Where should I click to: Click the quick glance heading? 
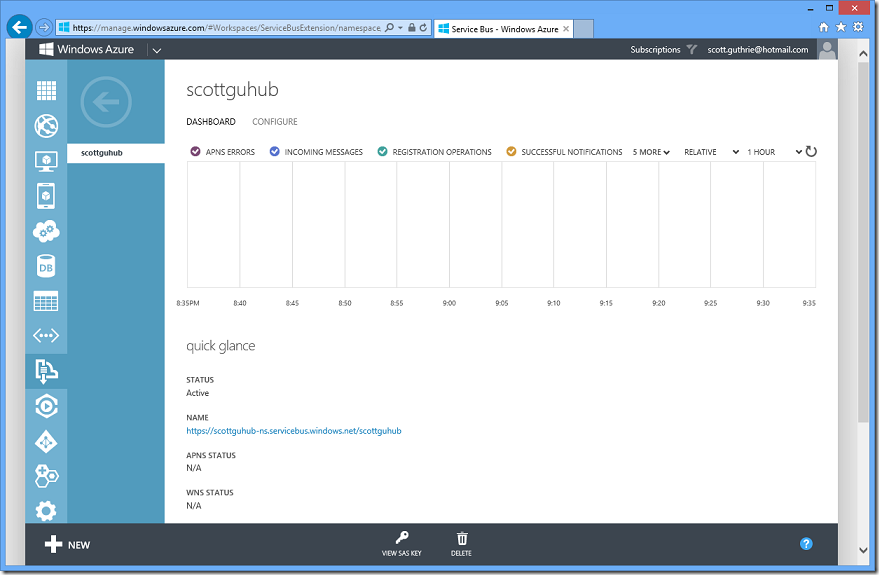(220, 346)
